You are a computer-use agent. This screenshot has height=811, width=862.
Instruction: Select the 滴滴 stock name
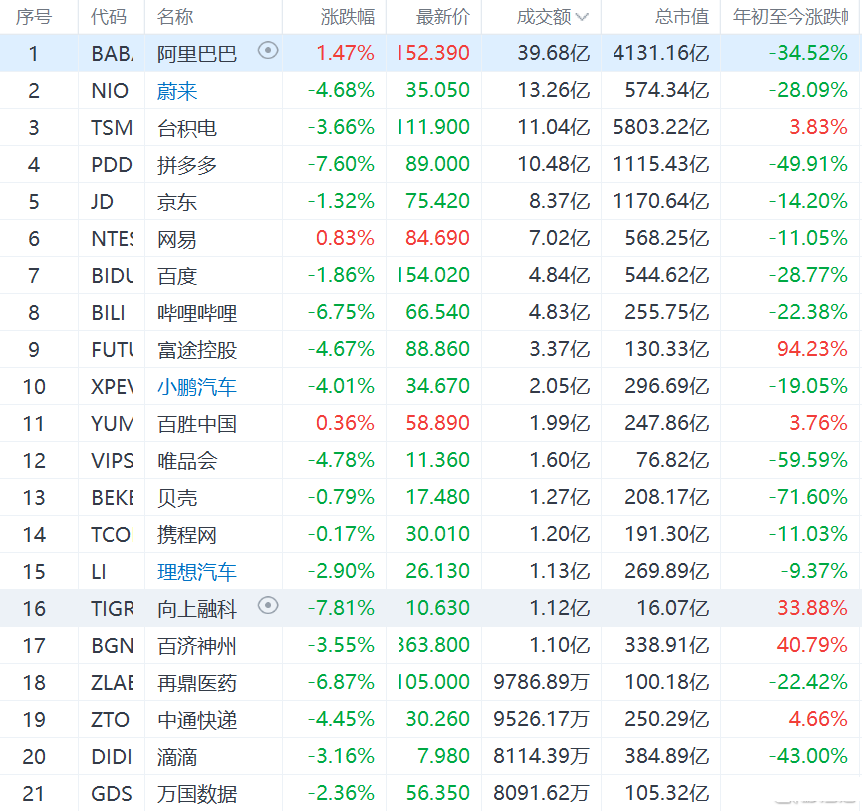coord(177,757)
